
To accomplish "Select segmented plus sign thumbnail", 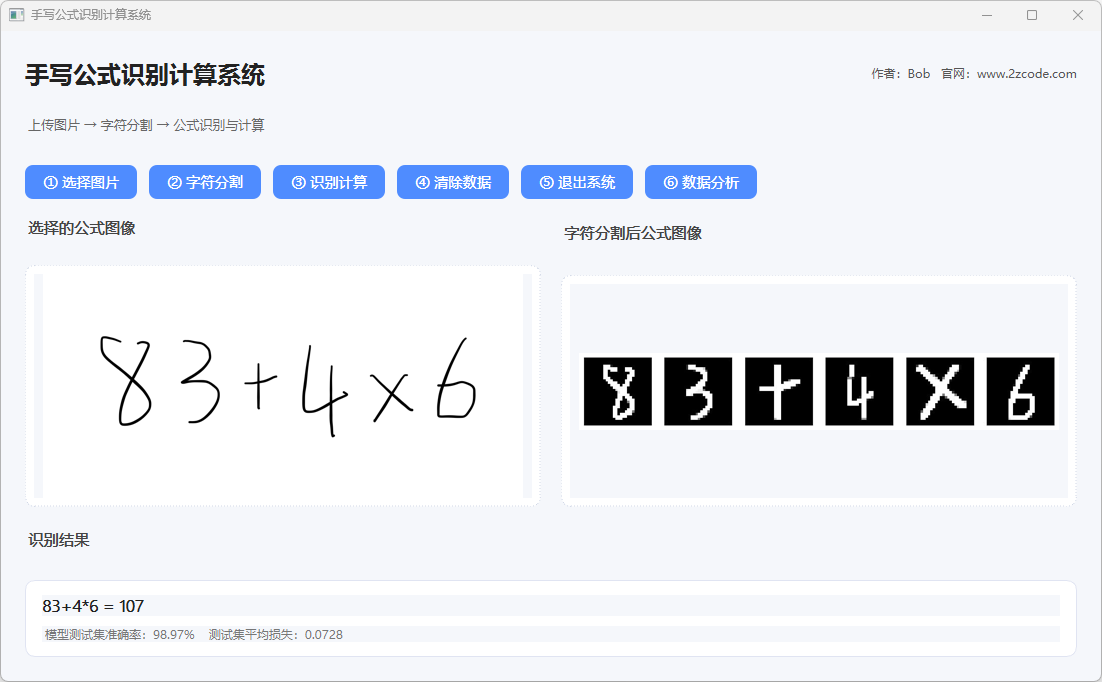I will tap(779, 391).
